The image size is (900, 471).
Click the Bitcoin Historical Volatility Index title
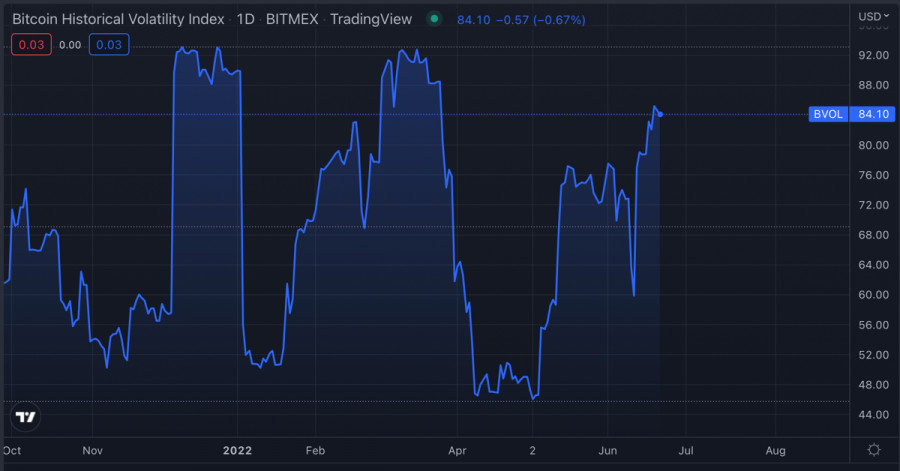point(118,18)
